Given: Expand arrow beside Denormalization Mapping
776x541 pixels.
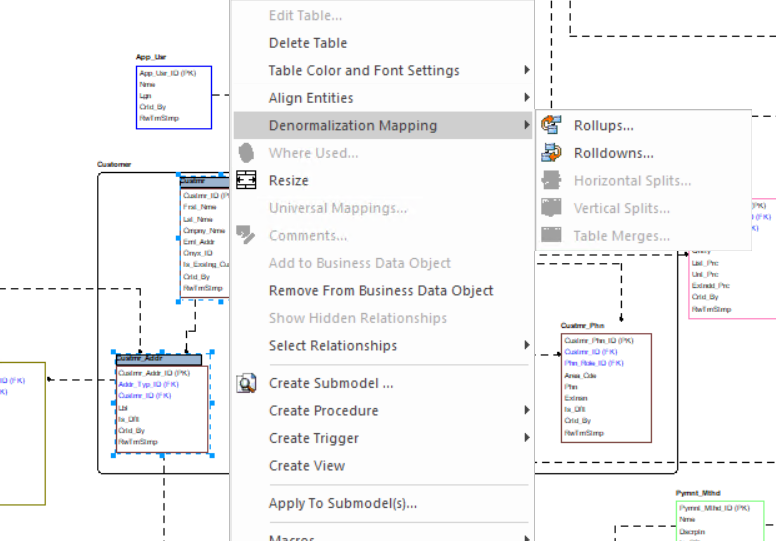Looking at the screenshot, I should point(527,125).
